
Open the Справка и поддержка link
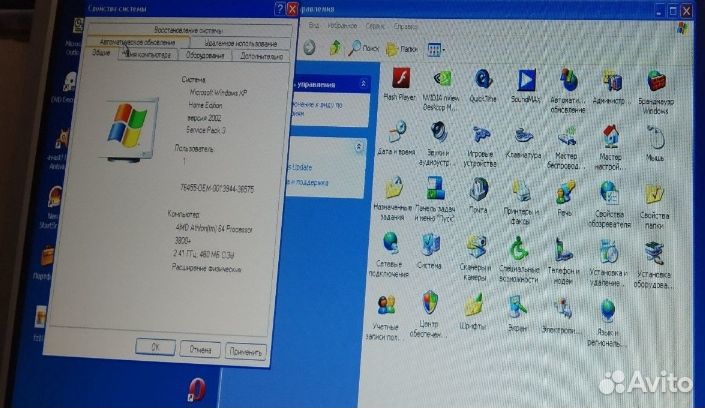pyautogui.click(x=309, y=182)
